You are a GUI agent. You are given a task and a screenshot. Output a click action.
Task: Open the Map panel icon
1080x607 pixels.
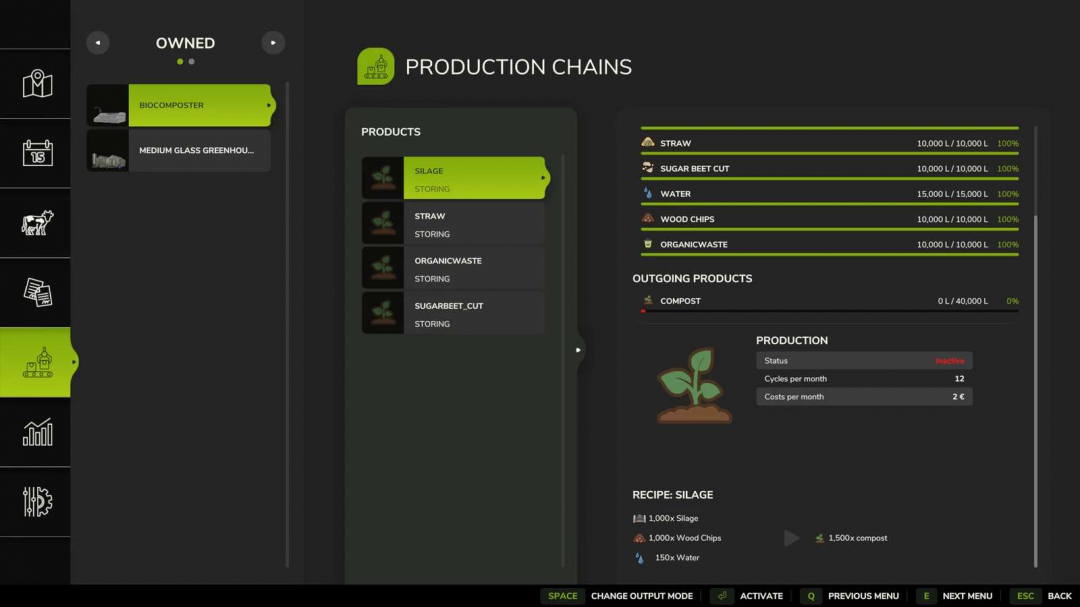[35, 85]
